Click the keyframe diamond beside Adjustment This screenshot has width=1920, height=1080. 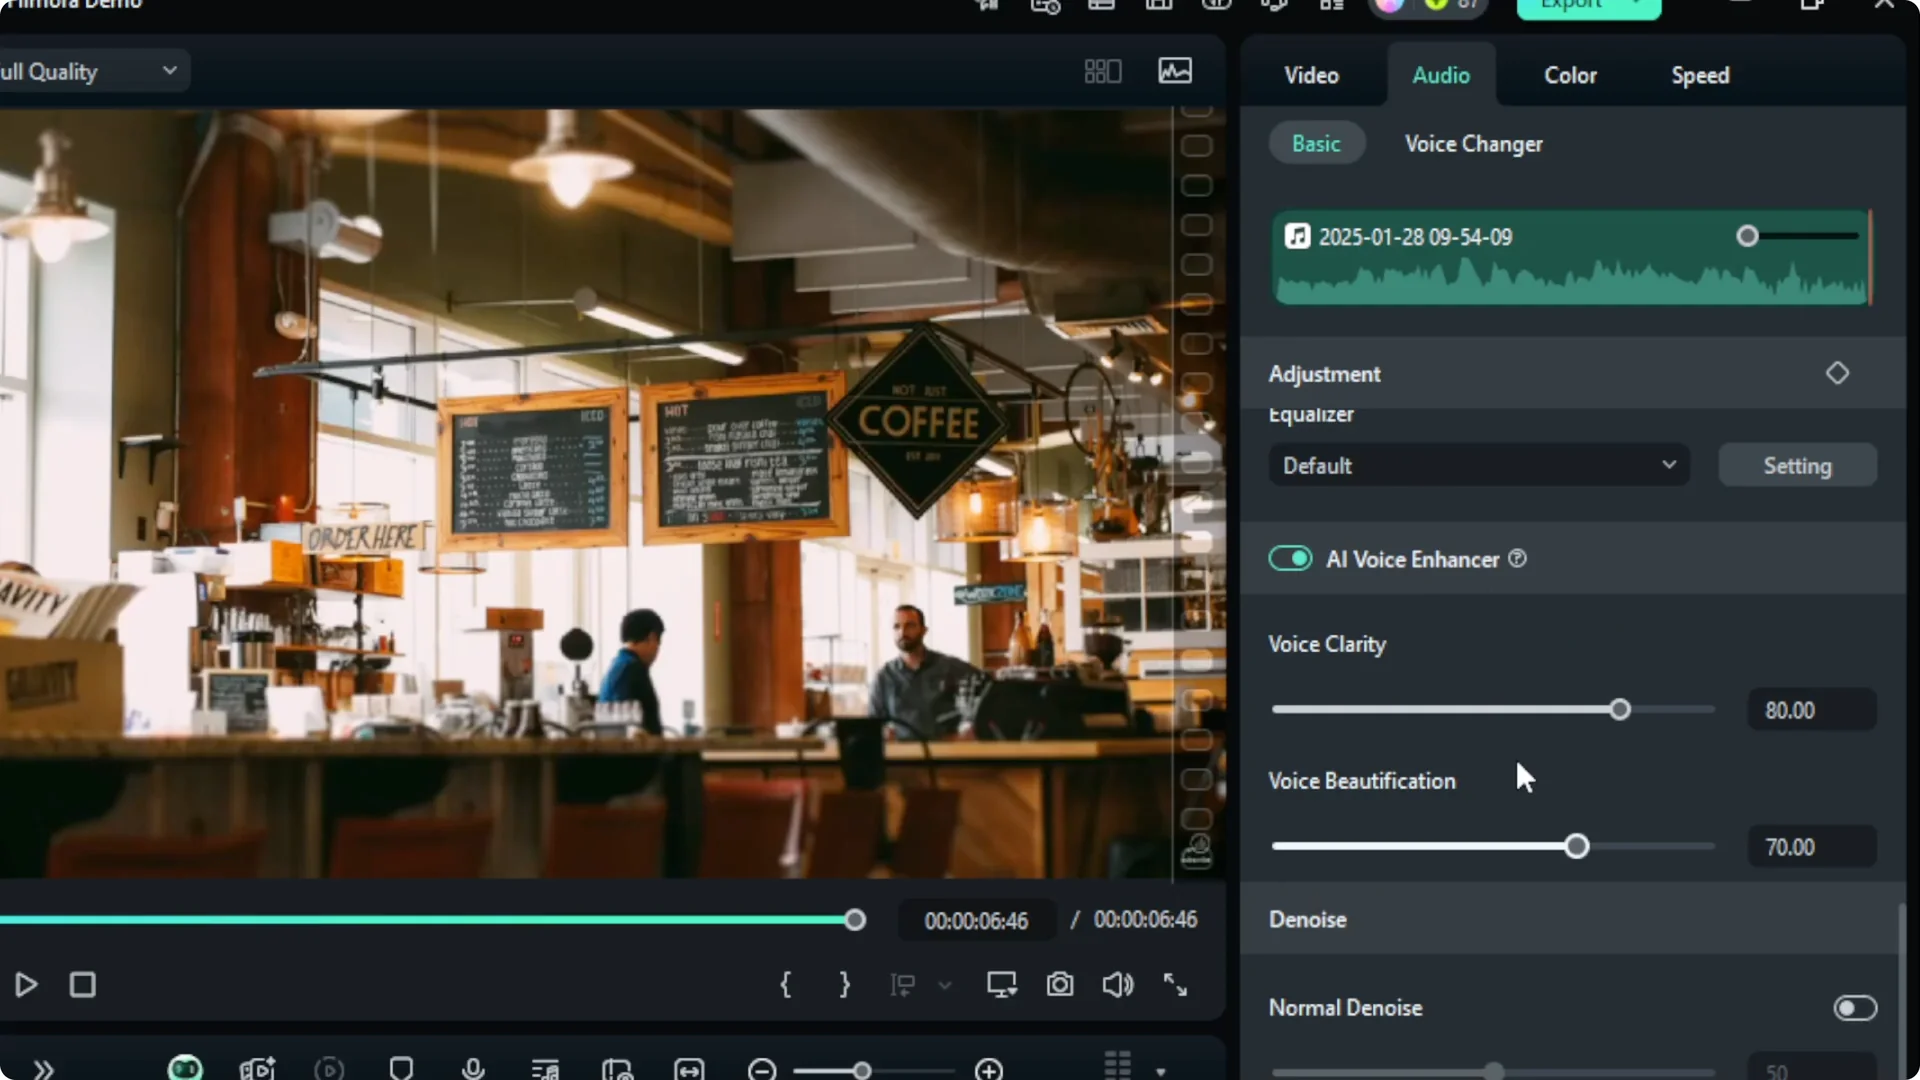point(1838,373)
